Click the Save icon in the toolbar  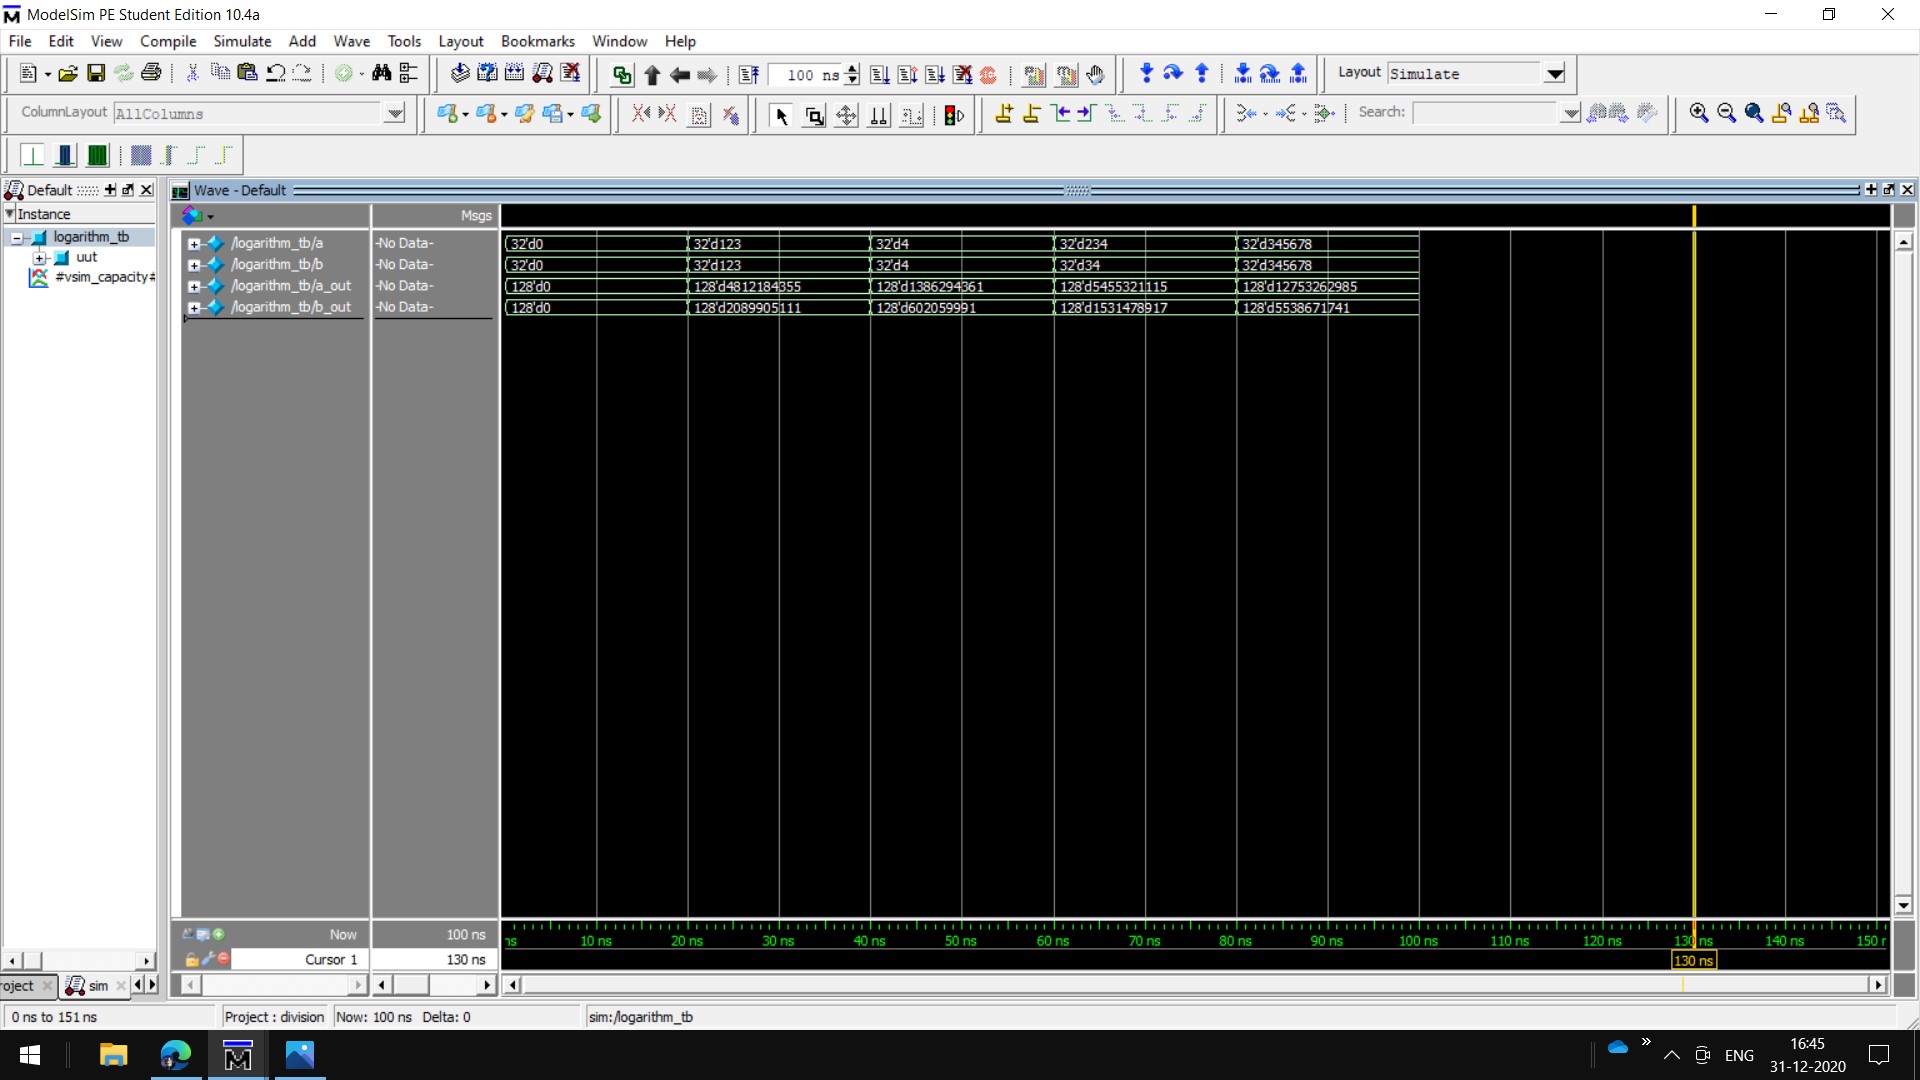click(x=96, y=73)
